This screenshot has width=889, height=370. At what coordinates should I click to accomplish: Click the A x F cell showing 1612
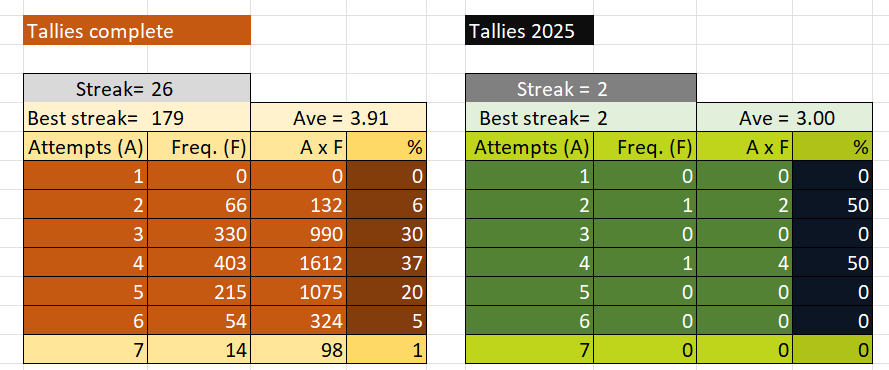299,262
